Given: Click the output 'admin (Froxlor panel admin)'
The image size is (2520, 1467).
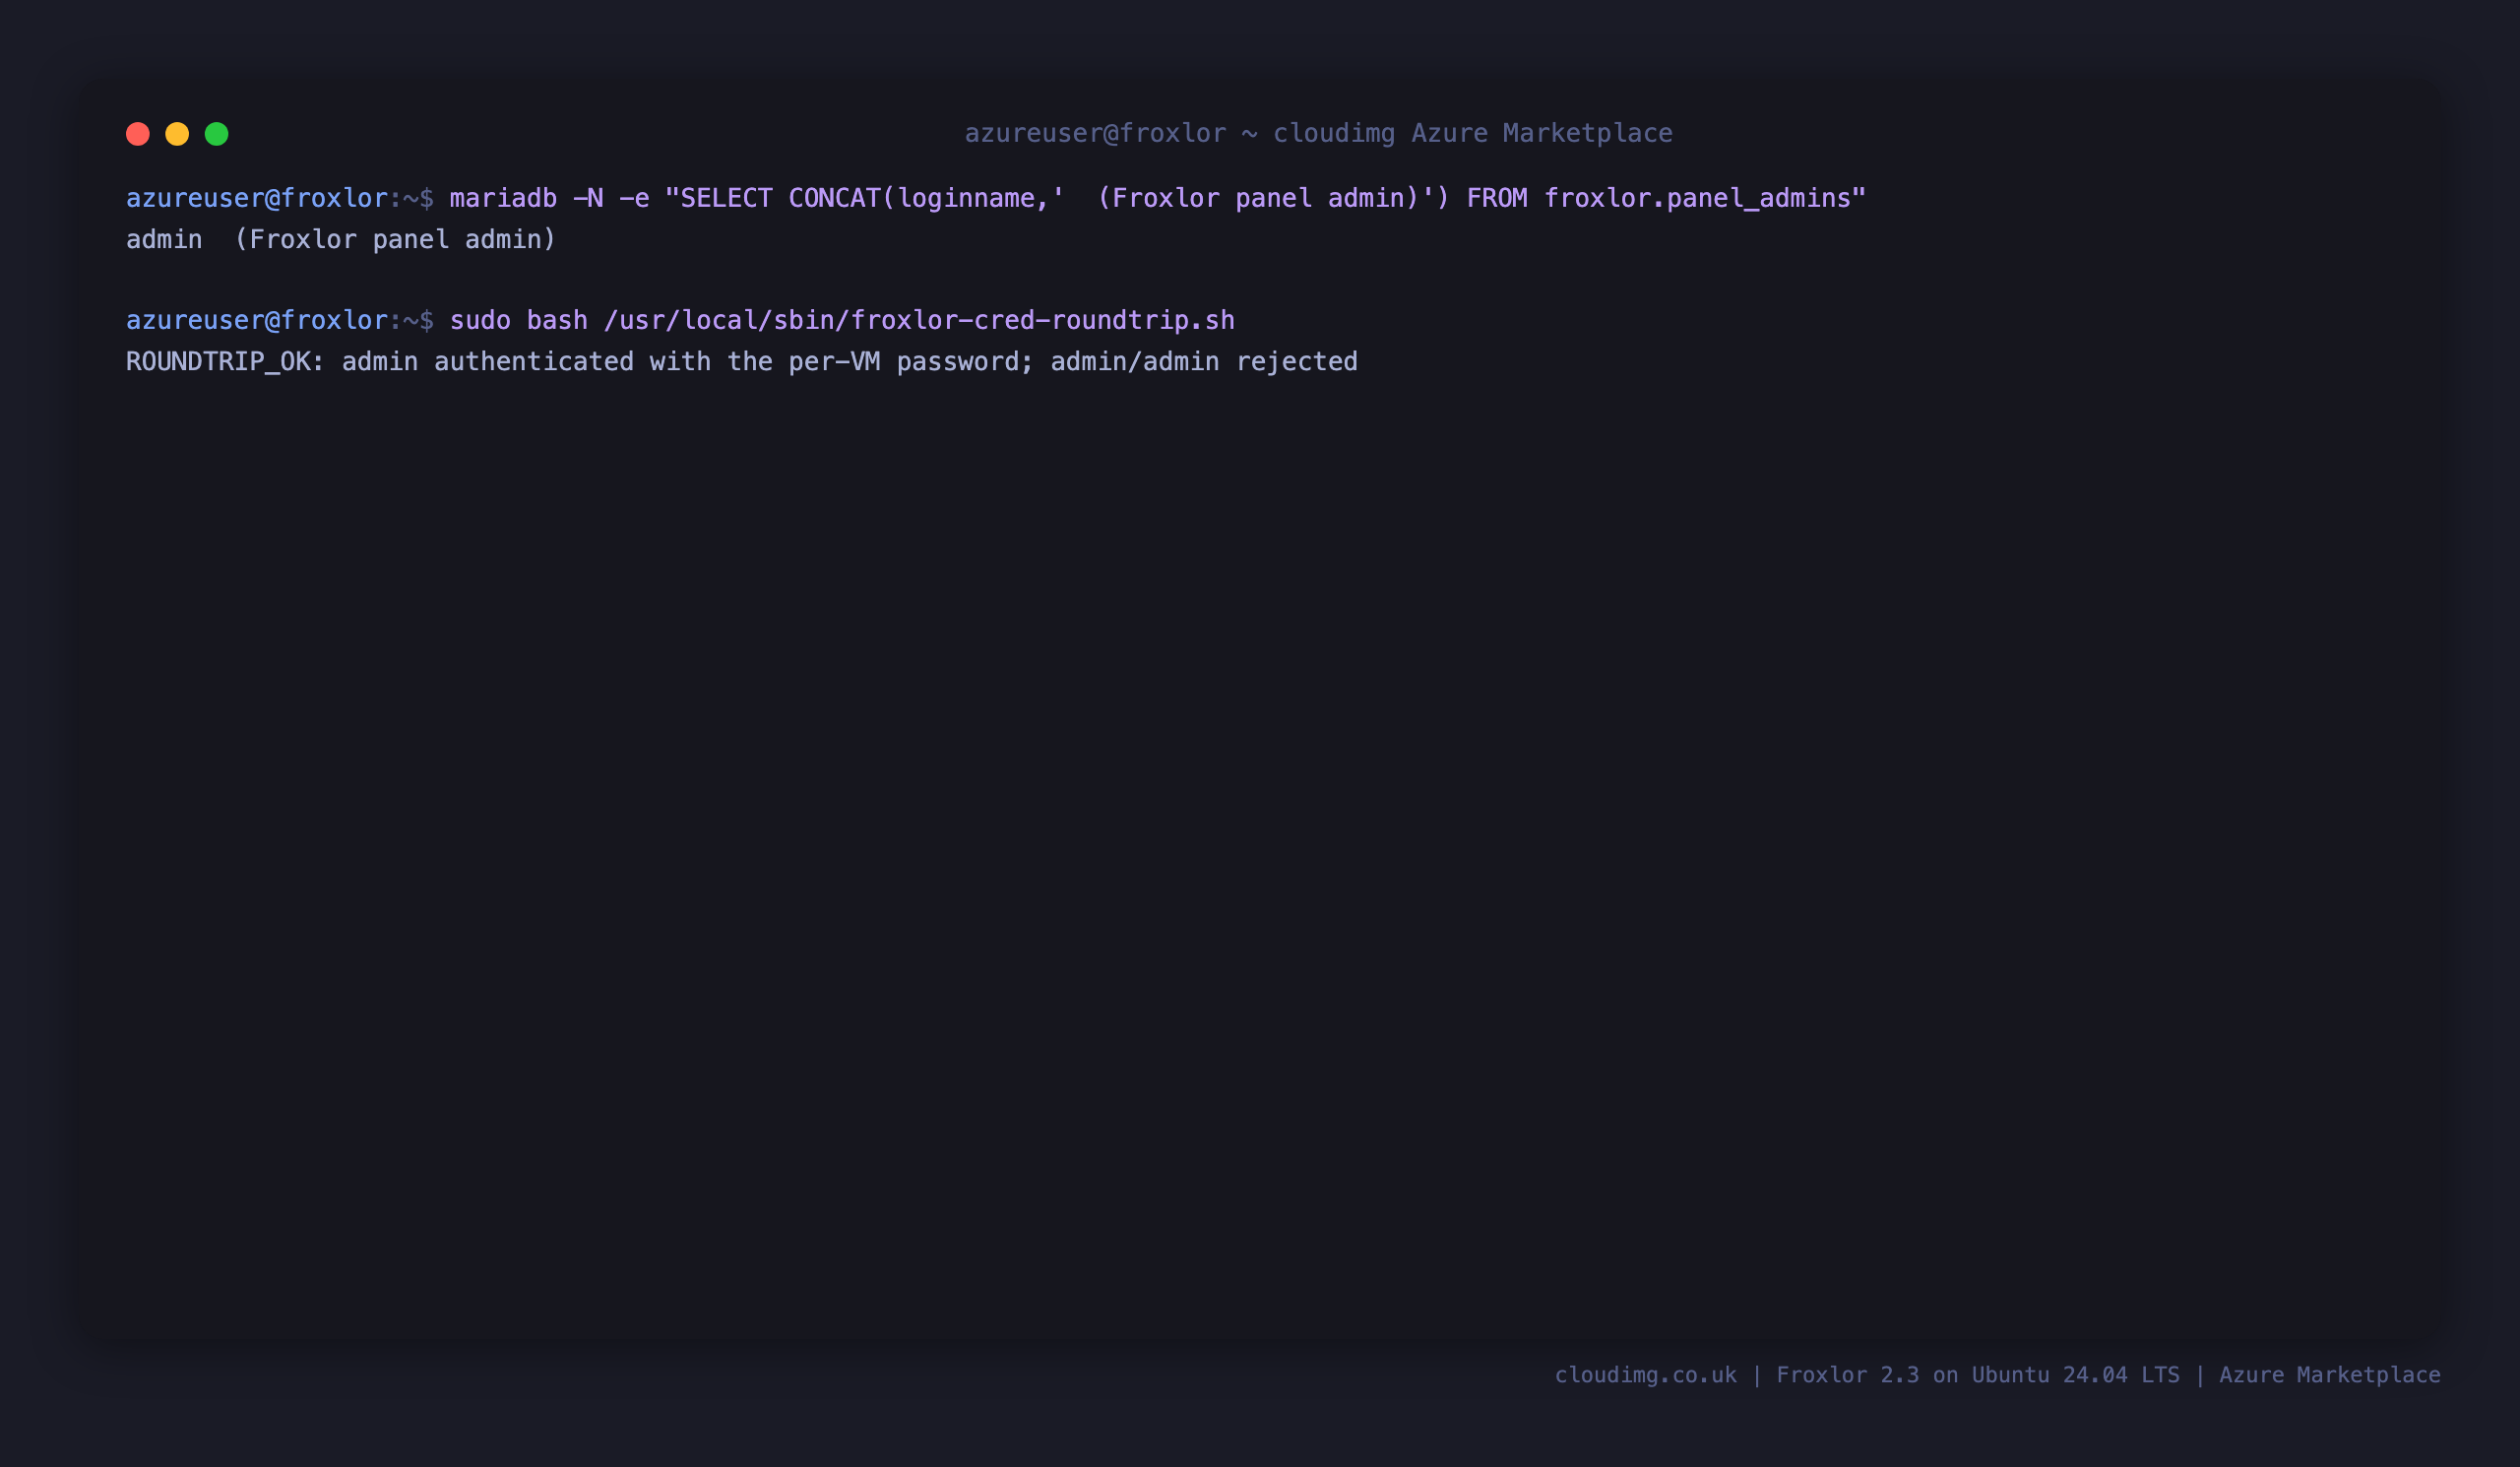Looking at the screenshot, I should coord(341,240).
